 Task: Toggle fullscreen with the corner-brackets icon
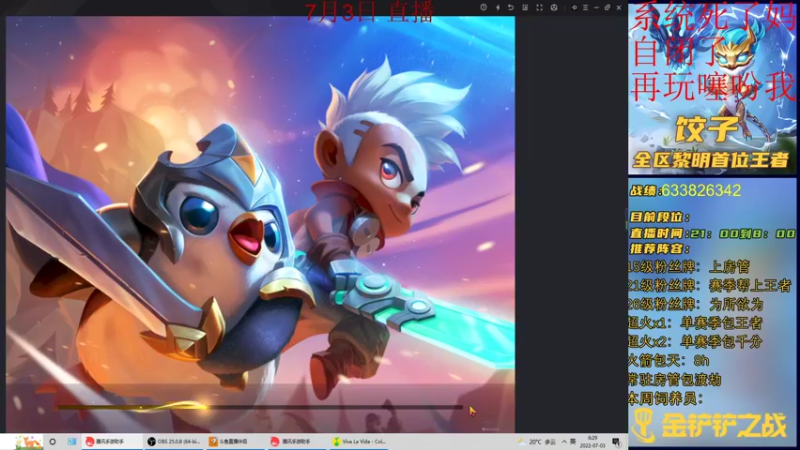tap(539, 7)
